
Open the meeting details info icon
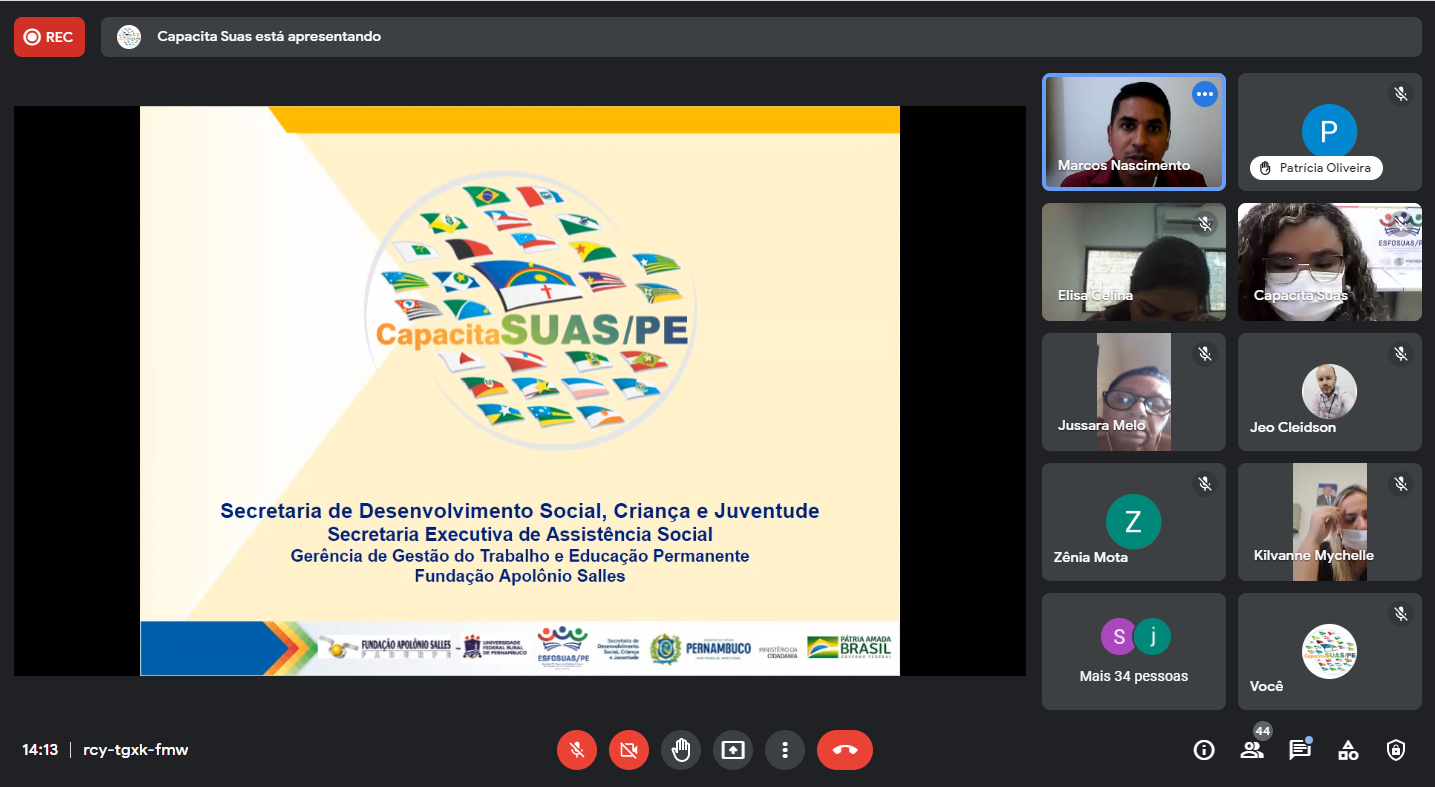tap(1204, 750)
